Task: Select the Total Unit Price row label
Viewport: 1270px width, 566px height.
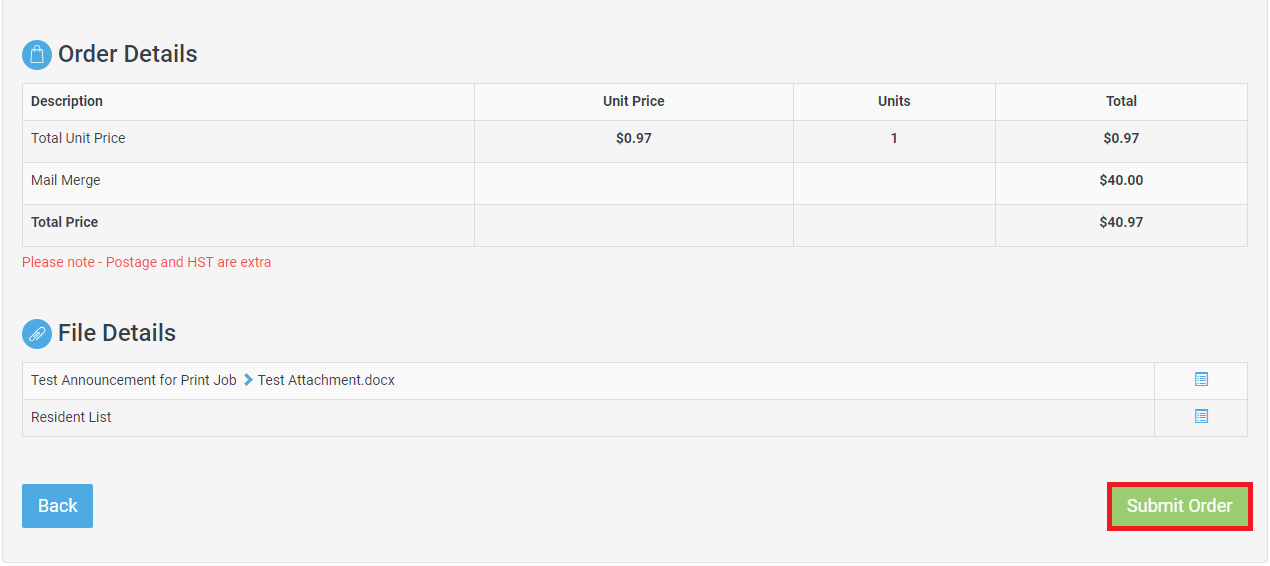Action: (x=78, y=138)
